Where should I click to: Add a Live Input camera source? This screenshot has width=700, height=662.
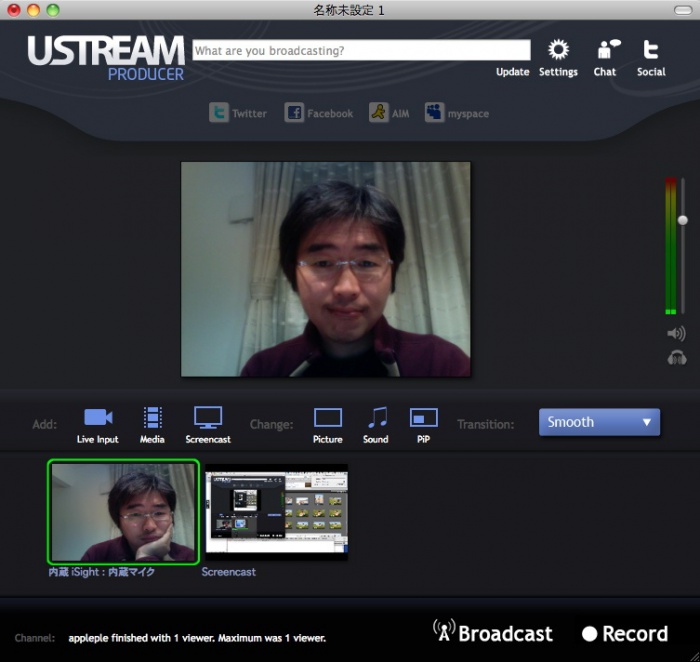point(98,417)
